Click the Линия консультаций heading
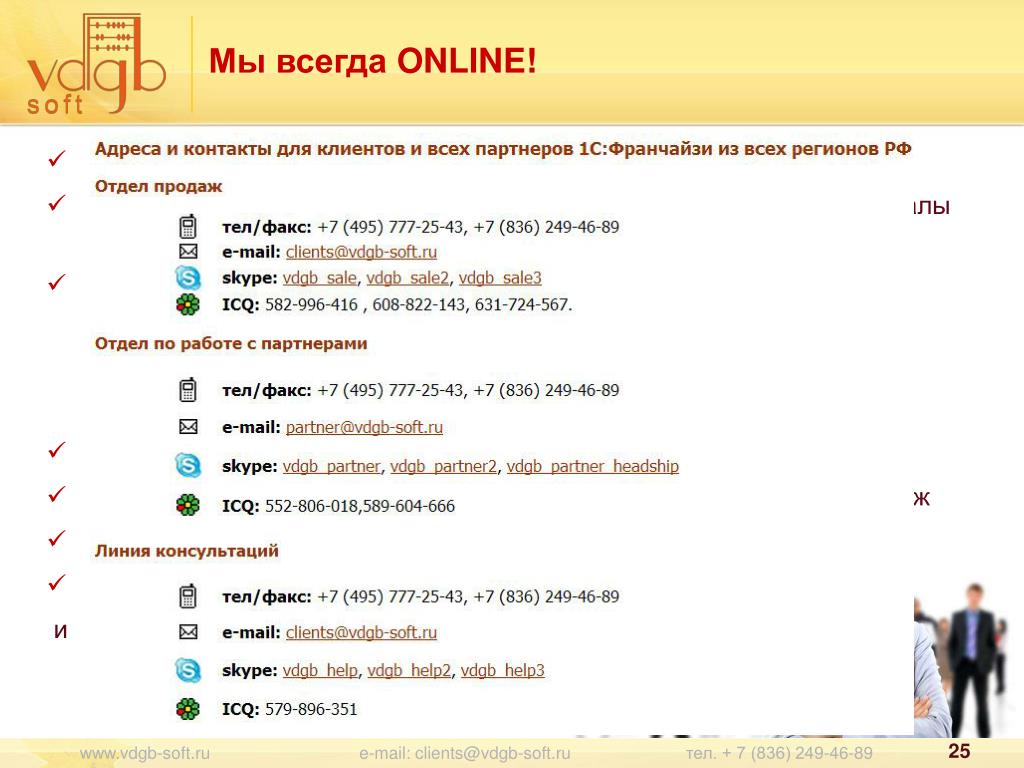The image size is (1024, 768). click(187, 551)
